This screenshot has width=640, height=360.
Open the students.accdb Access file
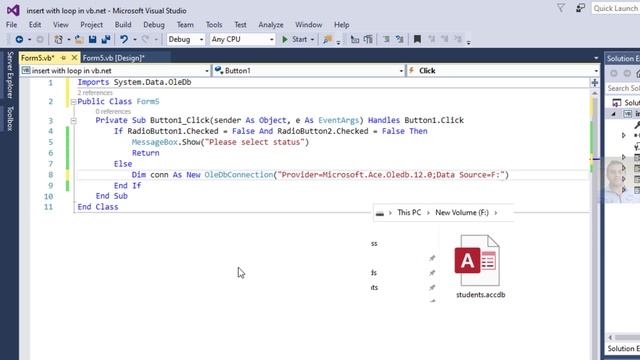tap(480, 266)
